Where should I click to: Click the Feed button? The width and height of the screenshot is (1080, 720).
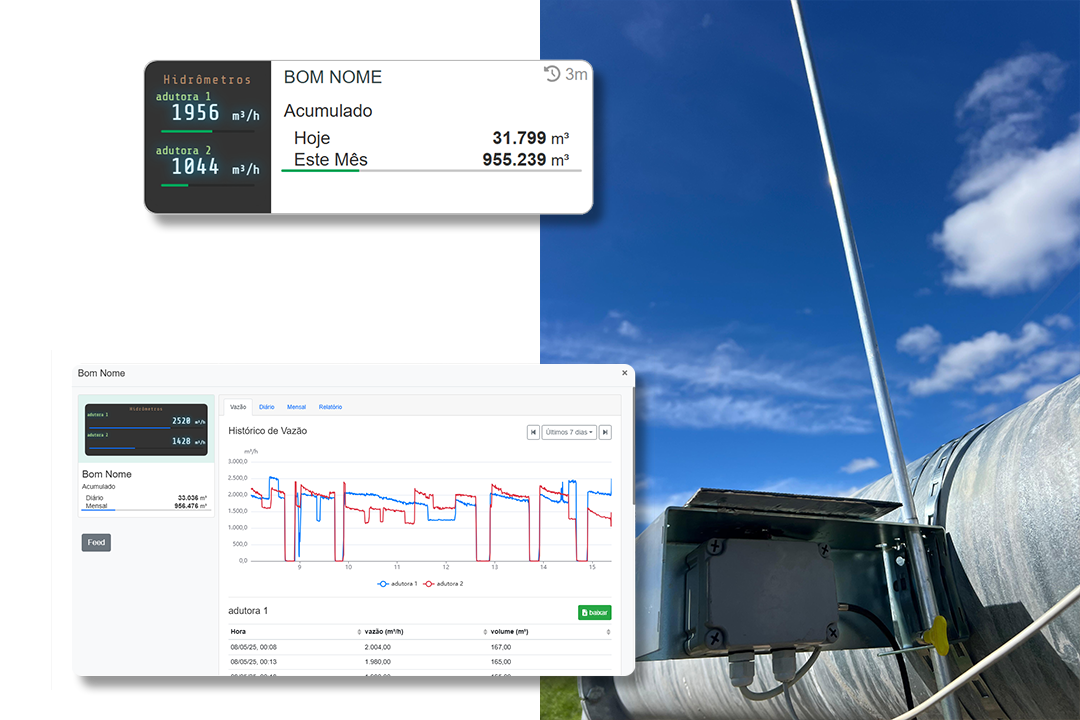(96, 542)
